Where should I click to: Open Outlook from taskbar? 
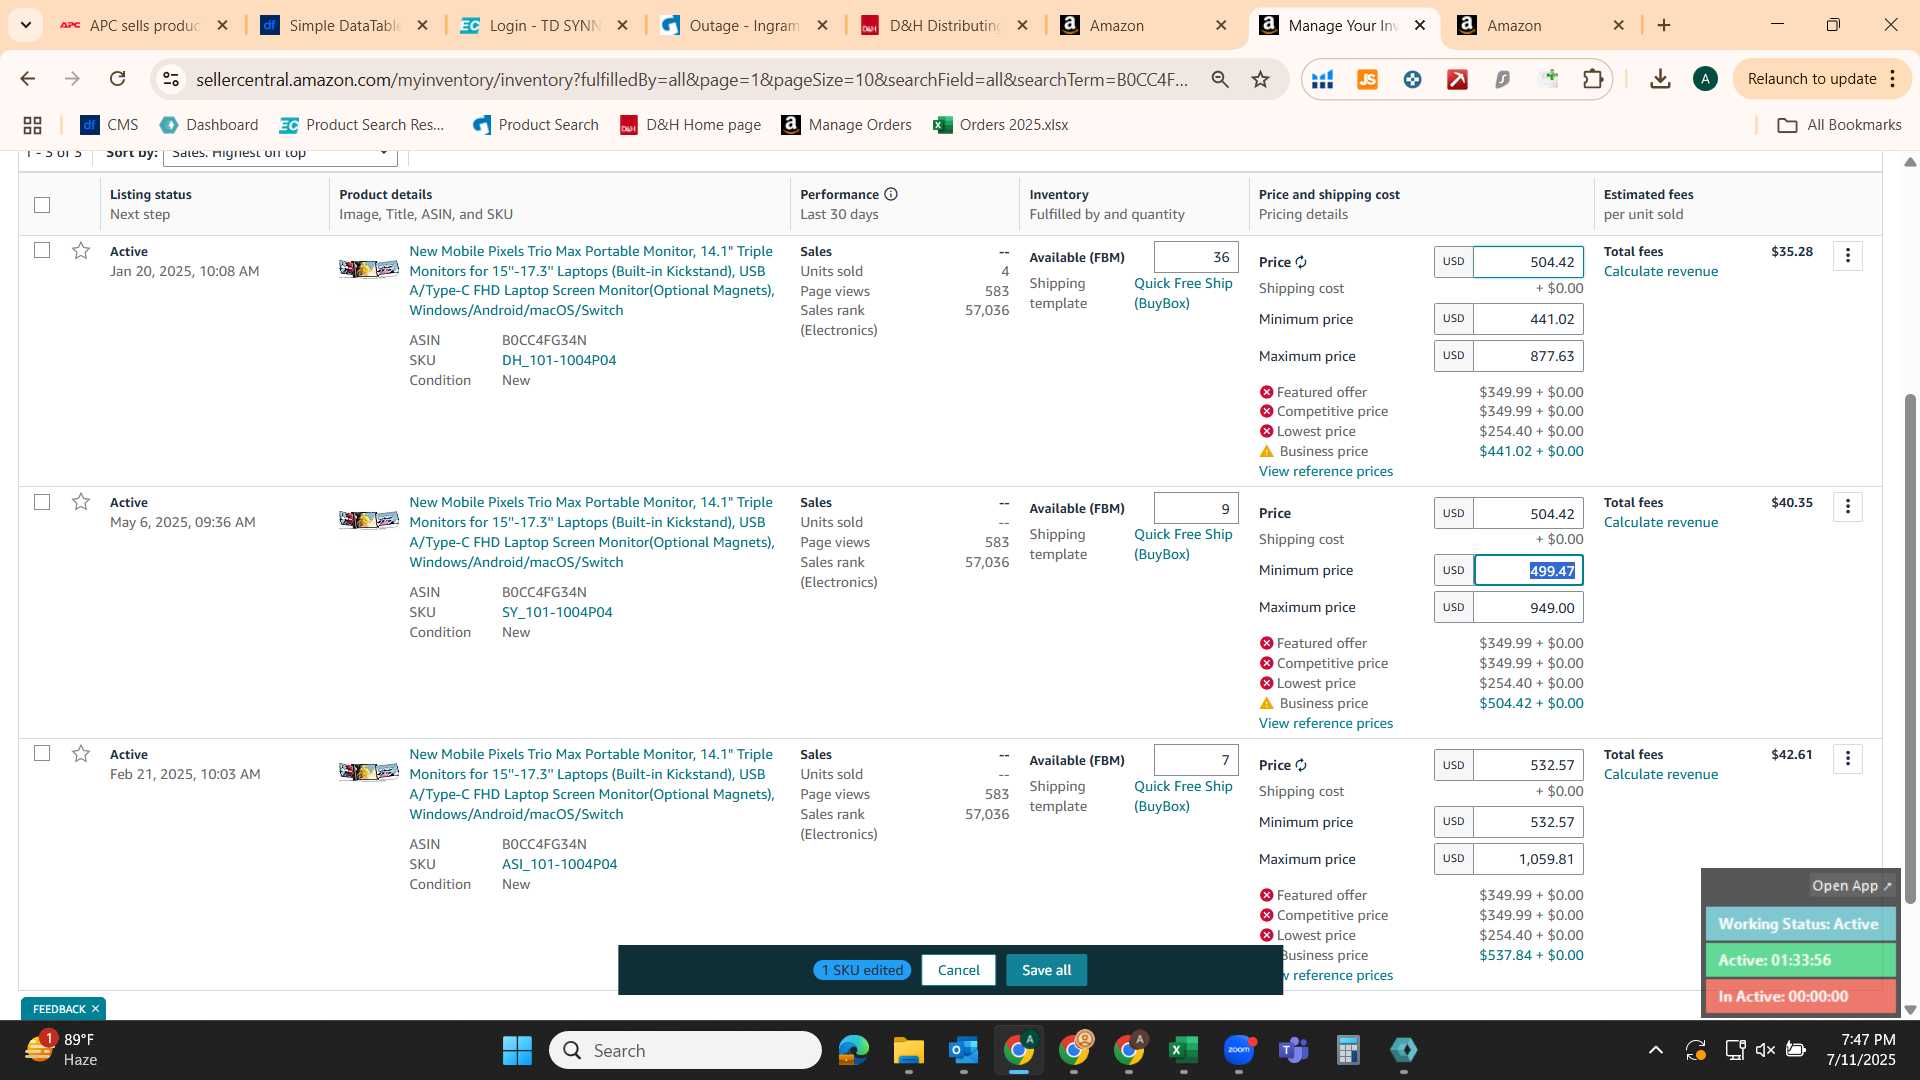963,1050
